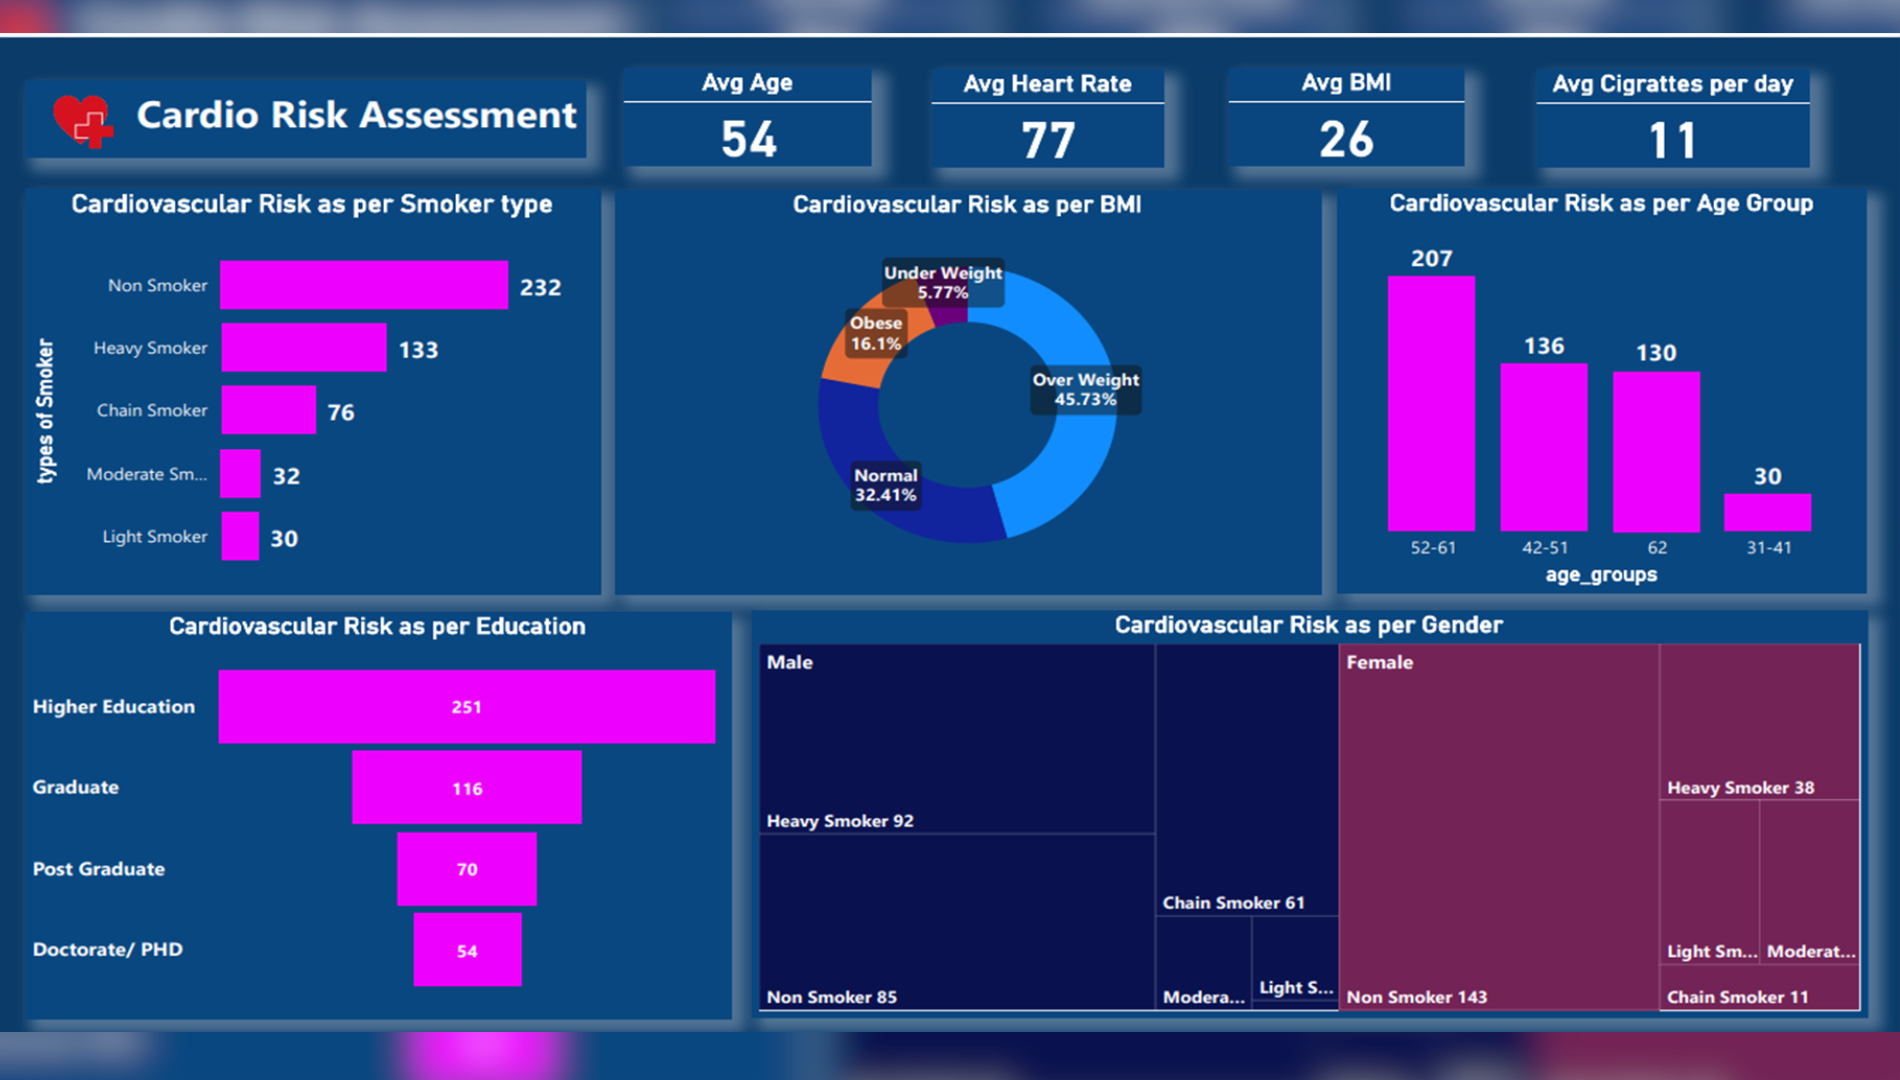Select the 42-51 age group column
Screen dimensions: 1900x1080
1544,447
